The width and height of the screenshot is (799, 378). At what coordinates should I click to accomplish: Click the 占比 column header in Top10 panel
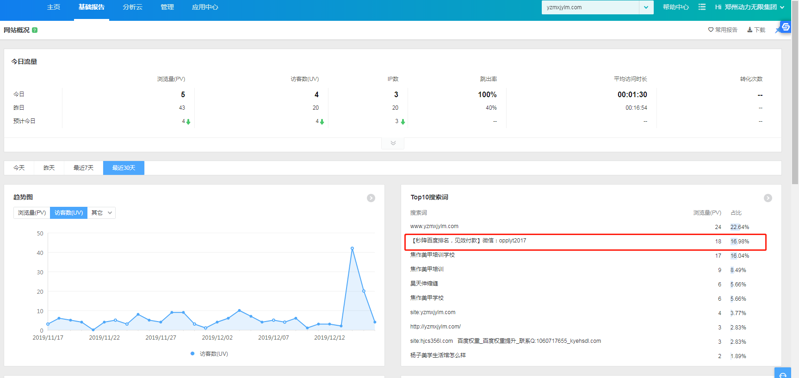(x=737, y=212)
